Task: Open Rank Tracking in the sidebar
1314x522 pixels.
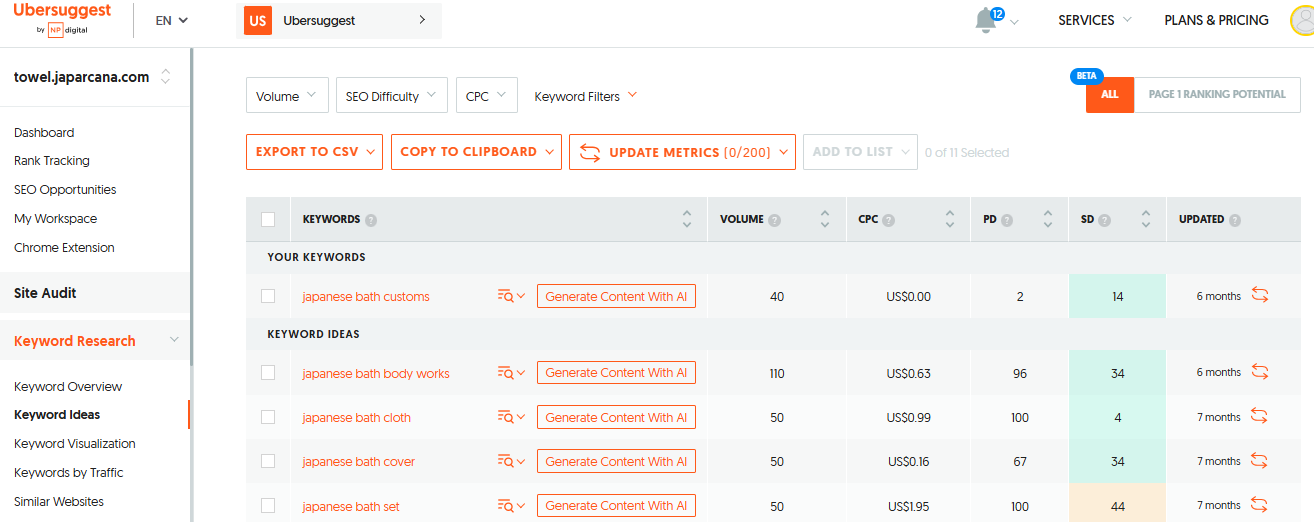Action: (x=52, y=160)
